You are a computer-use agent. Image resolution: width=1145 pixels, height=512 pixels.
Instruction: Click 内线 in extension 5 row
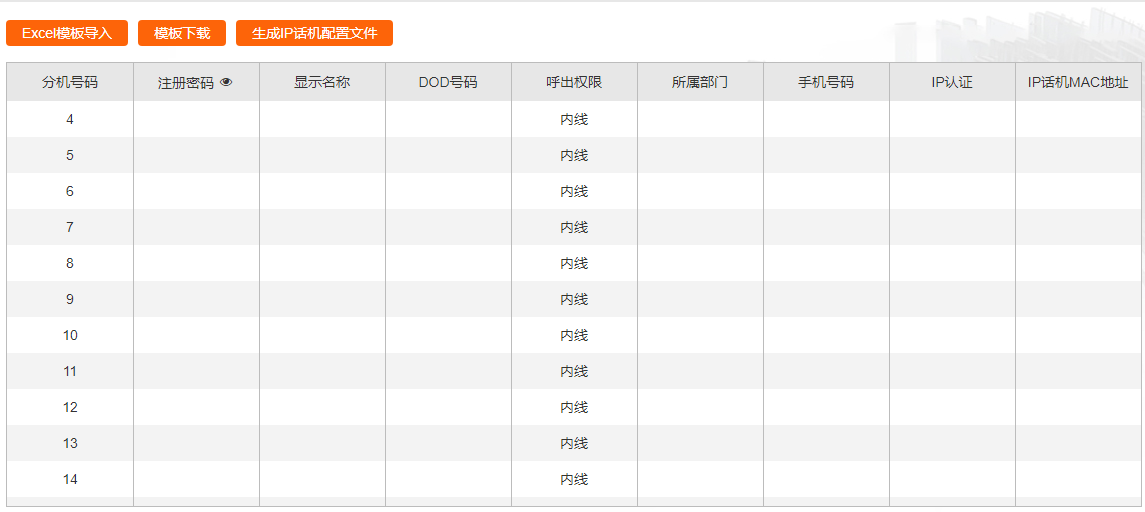(574, 156)
